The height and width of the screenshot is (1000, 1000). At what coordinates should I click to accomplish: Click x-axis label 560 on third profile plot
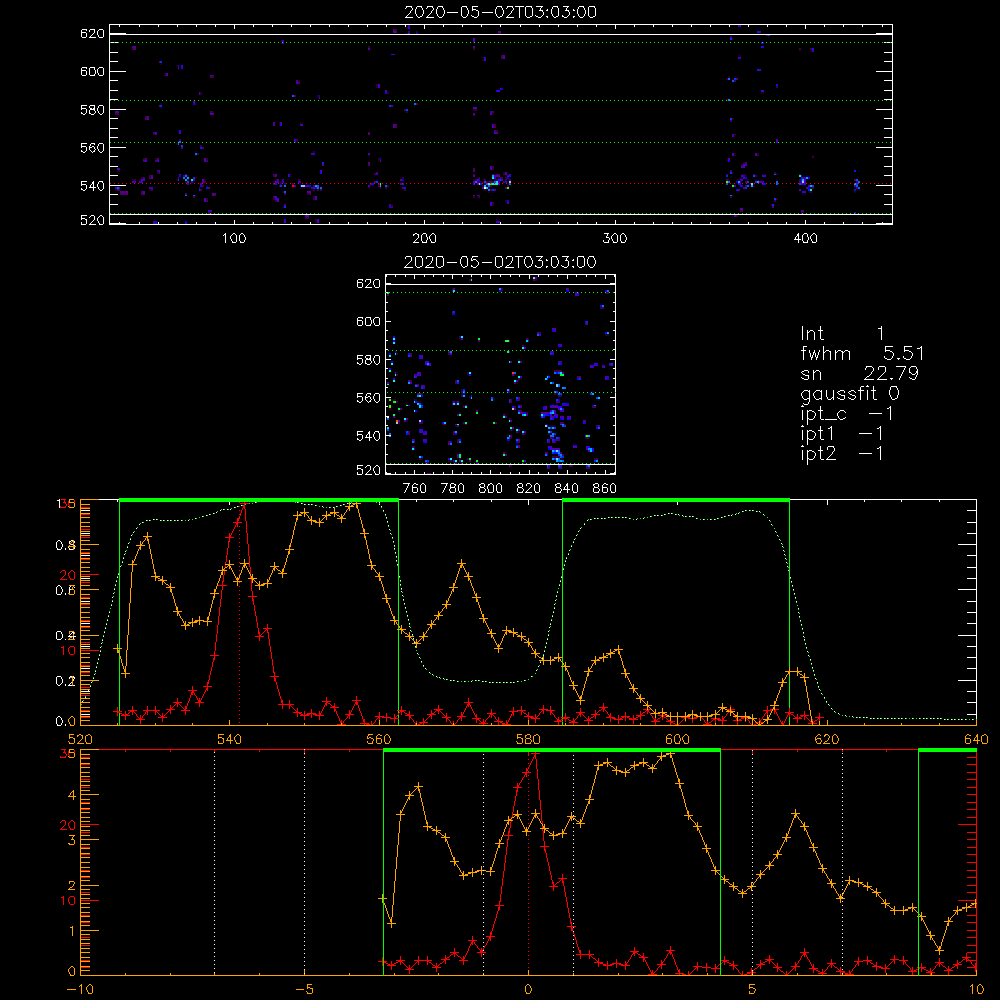[379, 739]
